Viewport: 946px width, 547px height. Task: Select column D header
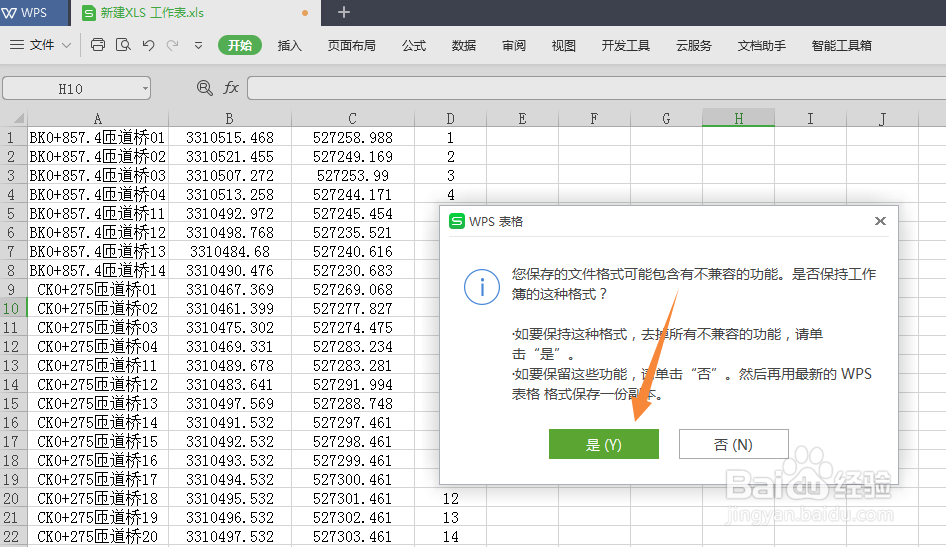[450, 118]
